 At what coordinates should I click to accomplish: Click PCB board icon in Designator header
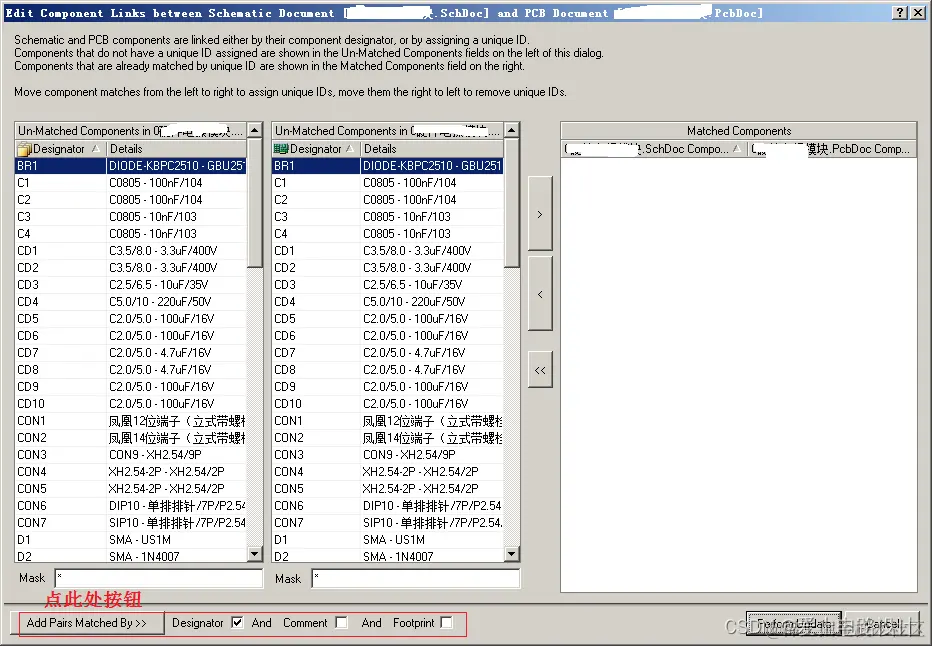pos(281,149)
